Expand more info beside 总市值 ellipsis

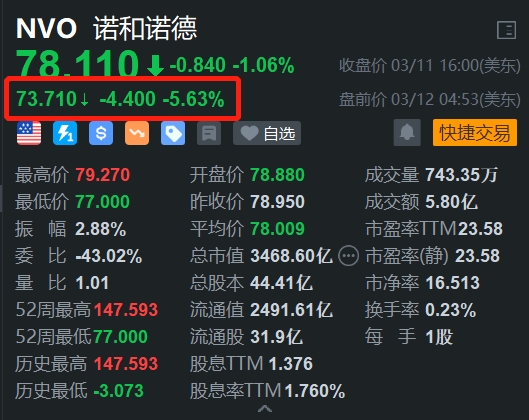pos(349,256)
